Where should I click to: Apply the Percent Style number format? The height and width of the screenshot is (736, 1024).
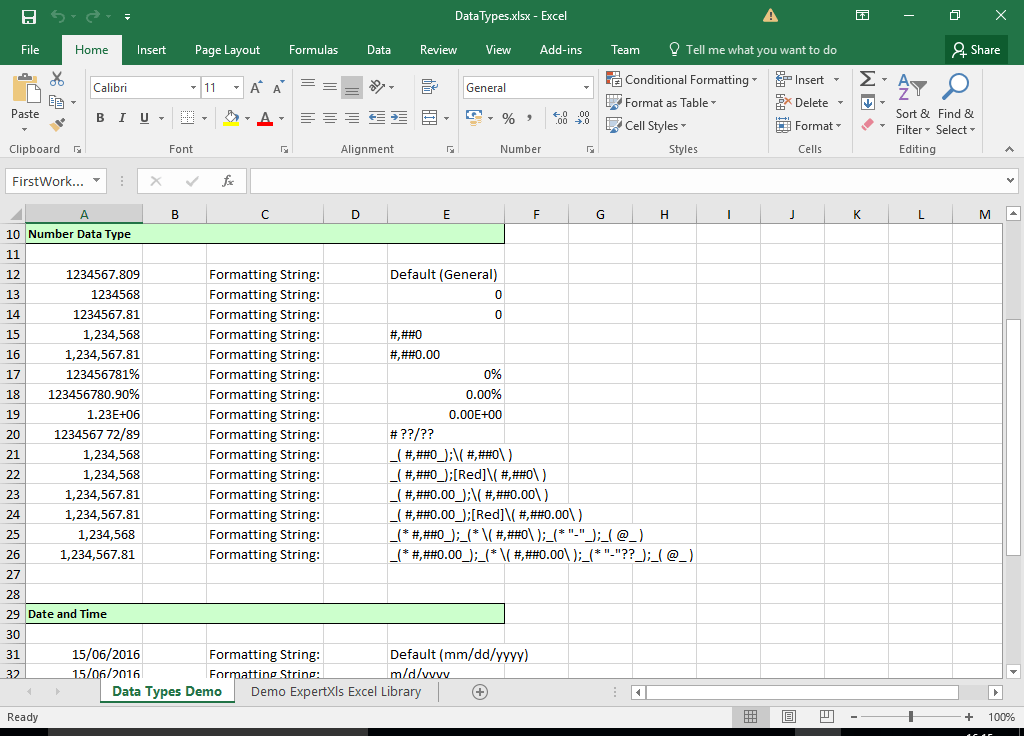[507, 118]
